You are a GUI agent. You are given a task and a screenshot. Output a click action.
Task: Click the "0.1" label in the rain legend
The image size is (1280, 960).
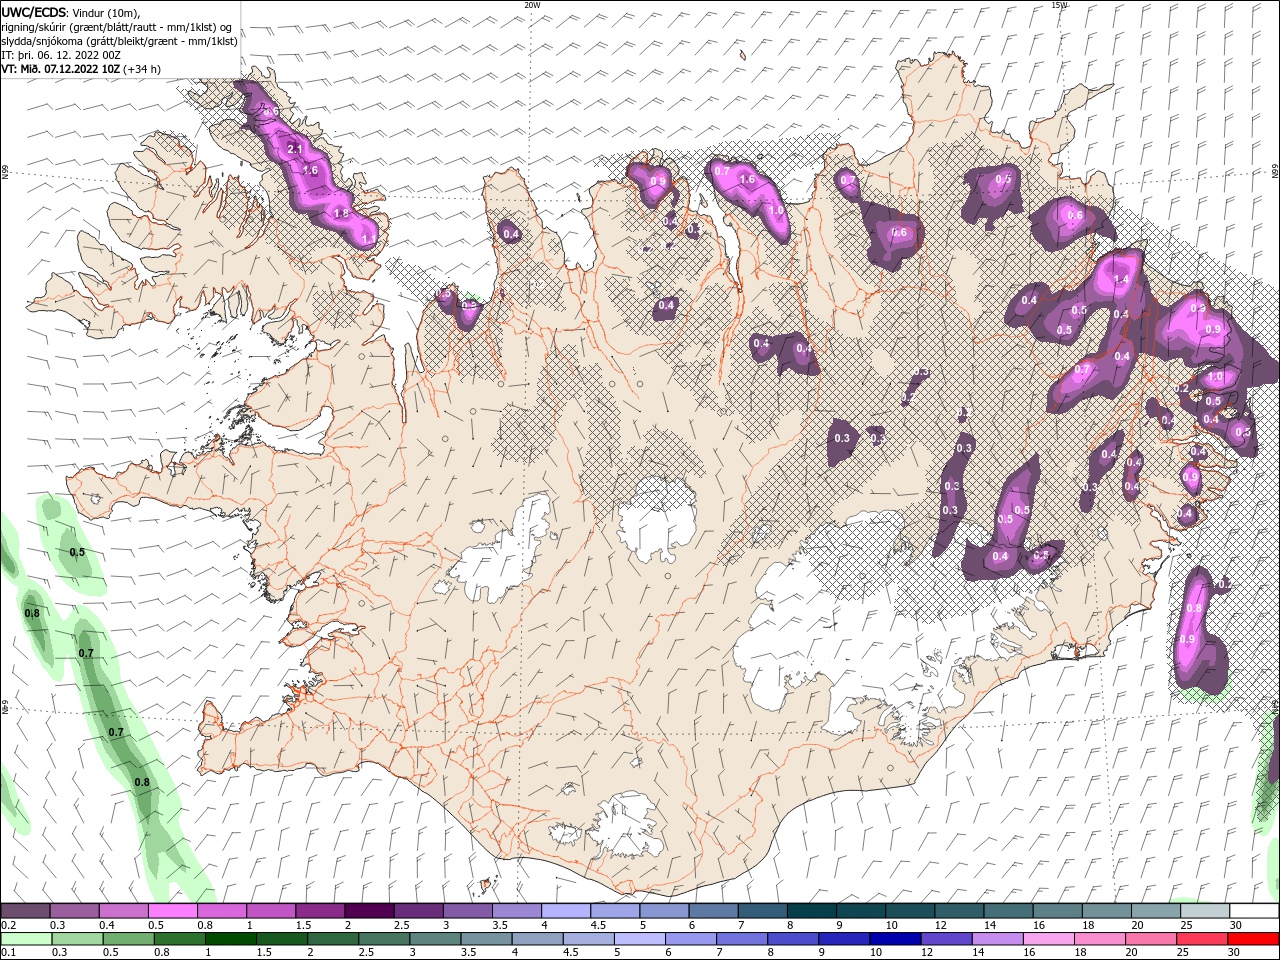coord(8,953)
